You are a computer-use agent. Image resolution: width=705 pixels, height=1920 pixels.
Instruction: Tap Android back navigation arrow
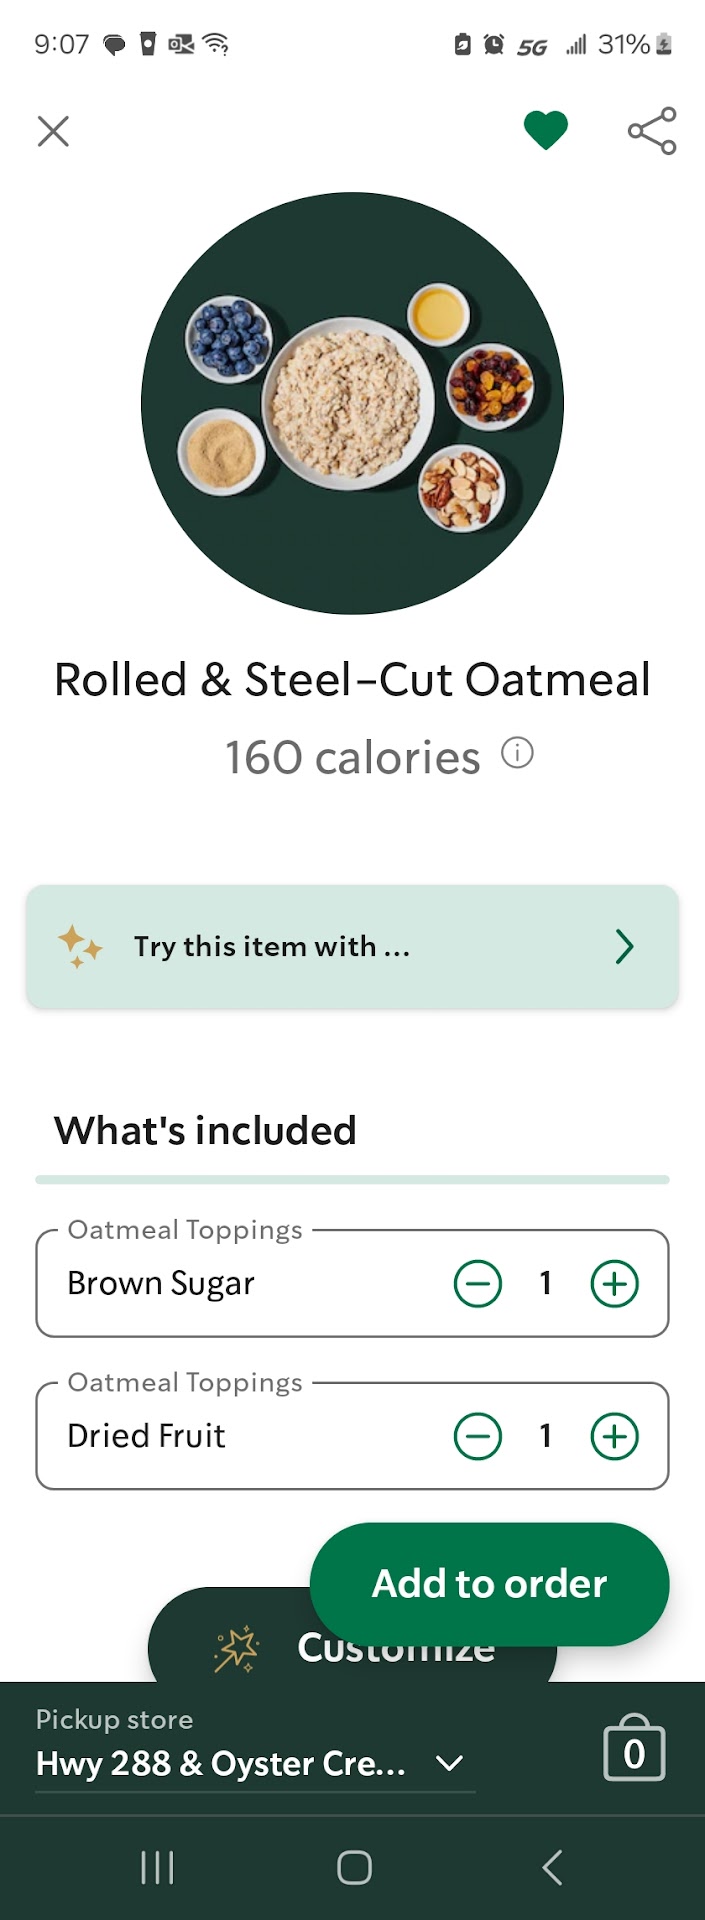tap(552, 1867)
